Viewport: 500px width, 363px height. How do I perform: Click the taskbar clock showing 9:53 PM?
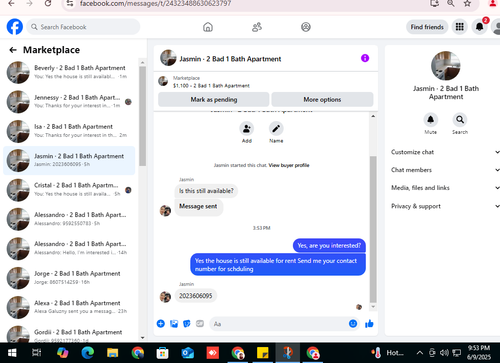coord(479,353)
